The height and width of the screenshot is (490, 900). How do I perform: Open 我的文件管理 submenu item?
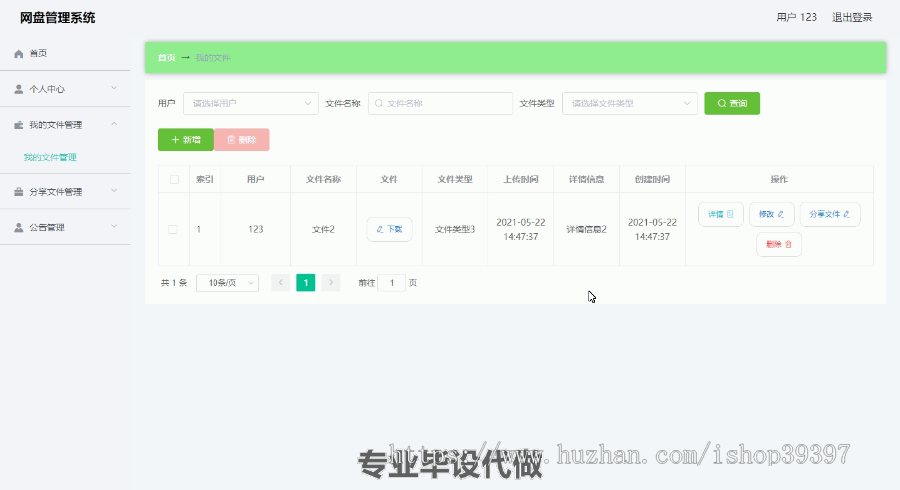[50, 157]
